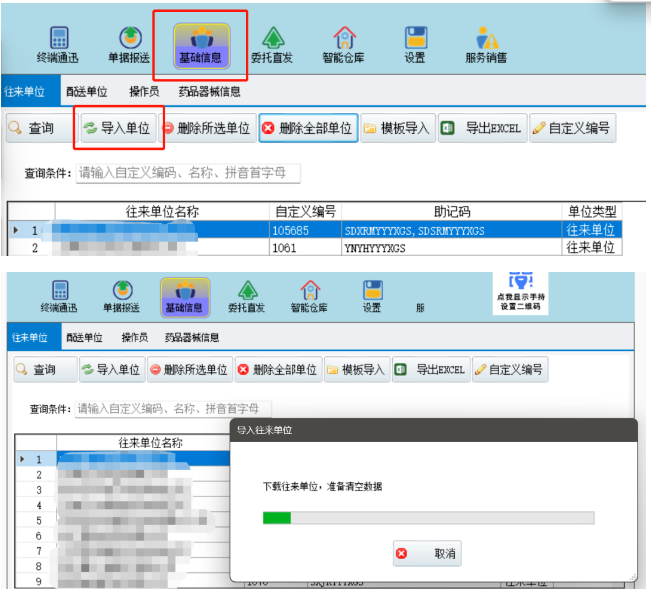Click 删除全部单位 in upper toolbar
The height and width of the screenshot is (597, 651).
pyautogui.click(x=308, y=128)
